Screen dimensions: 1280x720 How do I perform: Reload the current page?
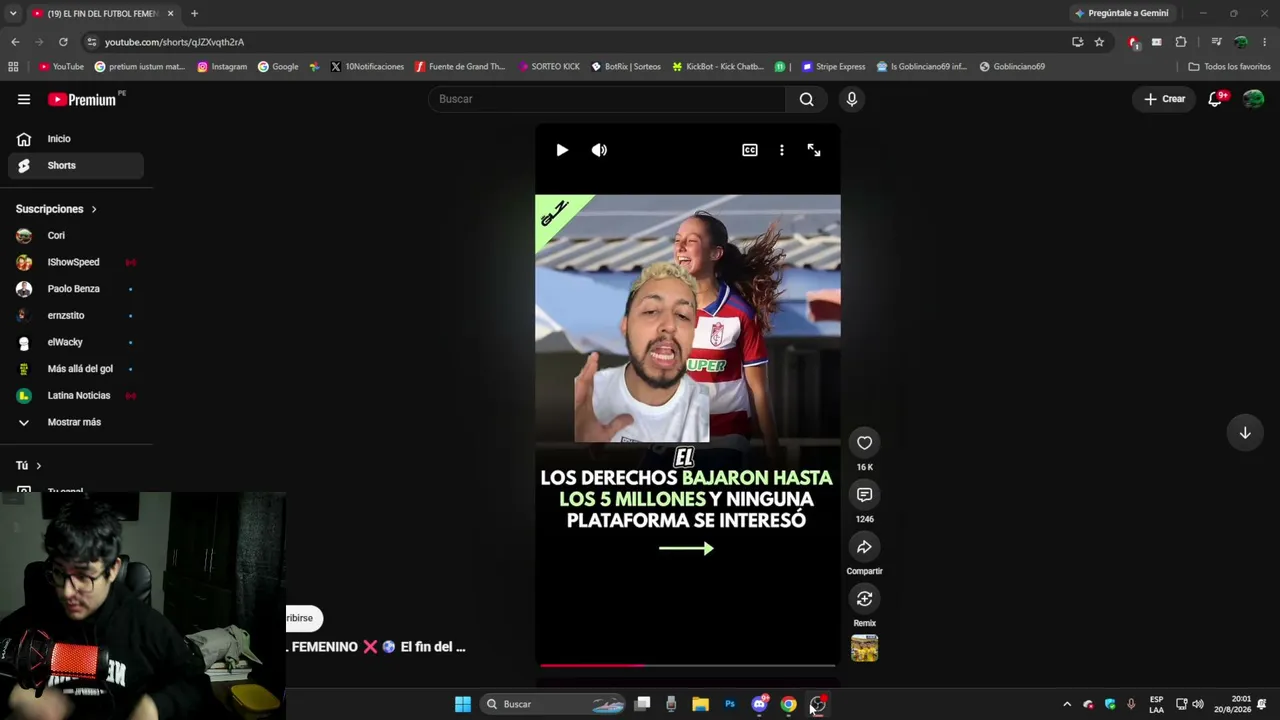63,42
